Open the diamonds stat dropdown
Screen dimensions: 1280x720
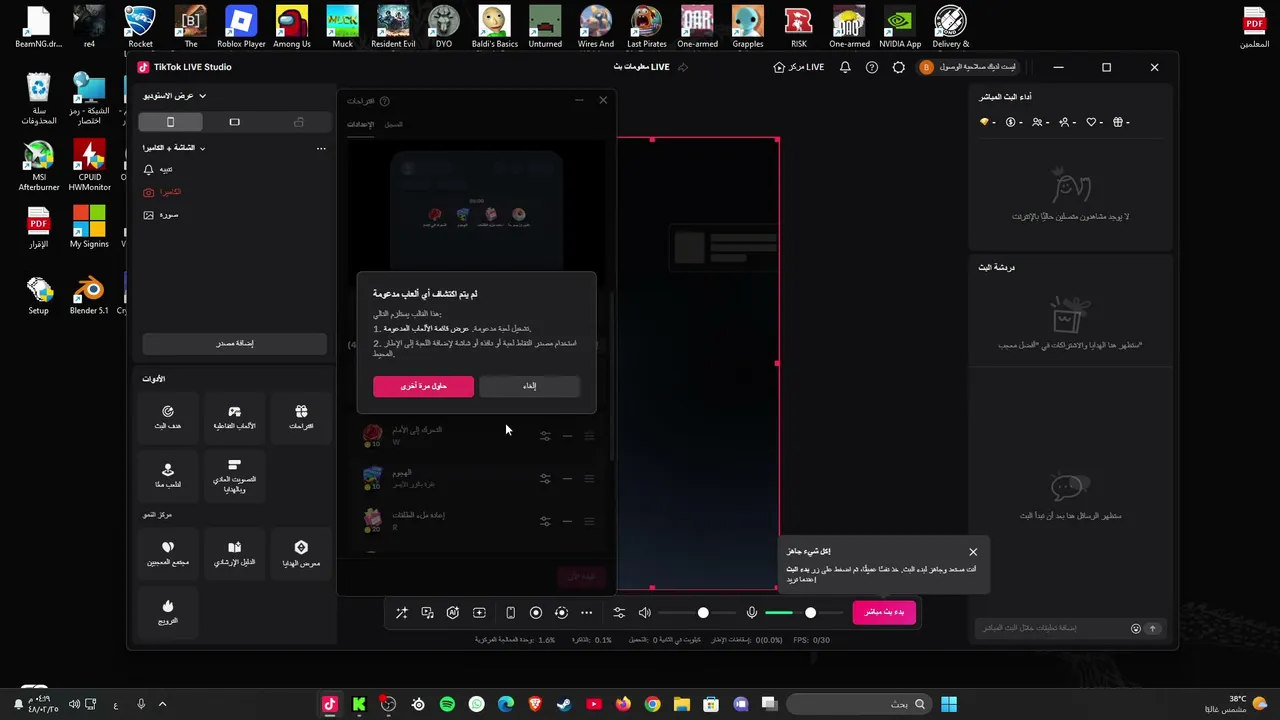point(987,122)
